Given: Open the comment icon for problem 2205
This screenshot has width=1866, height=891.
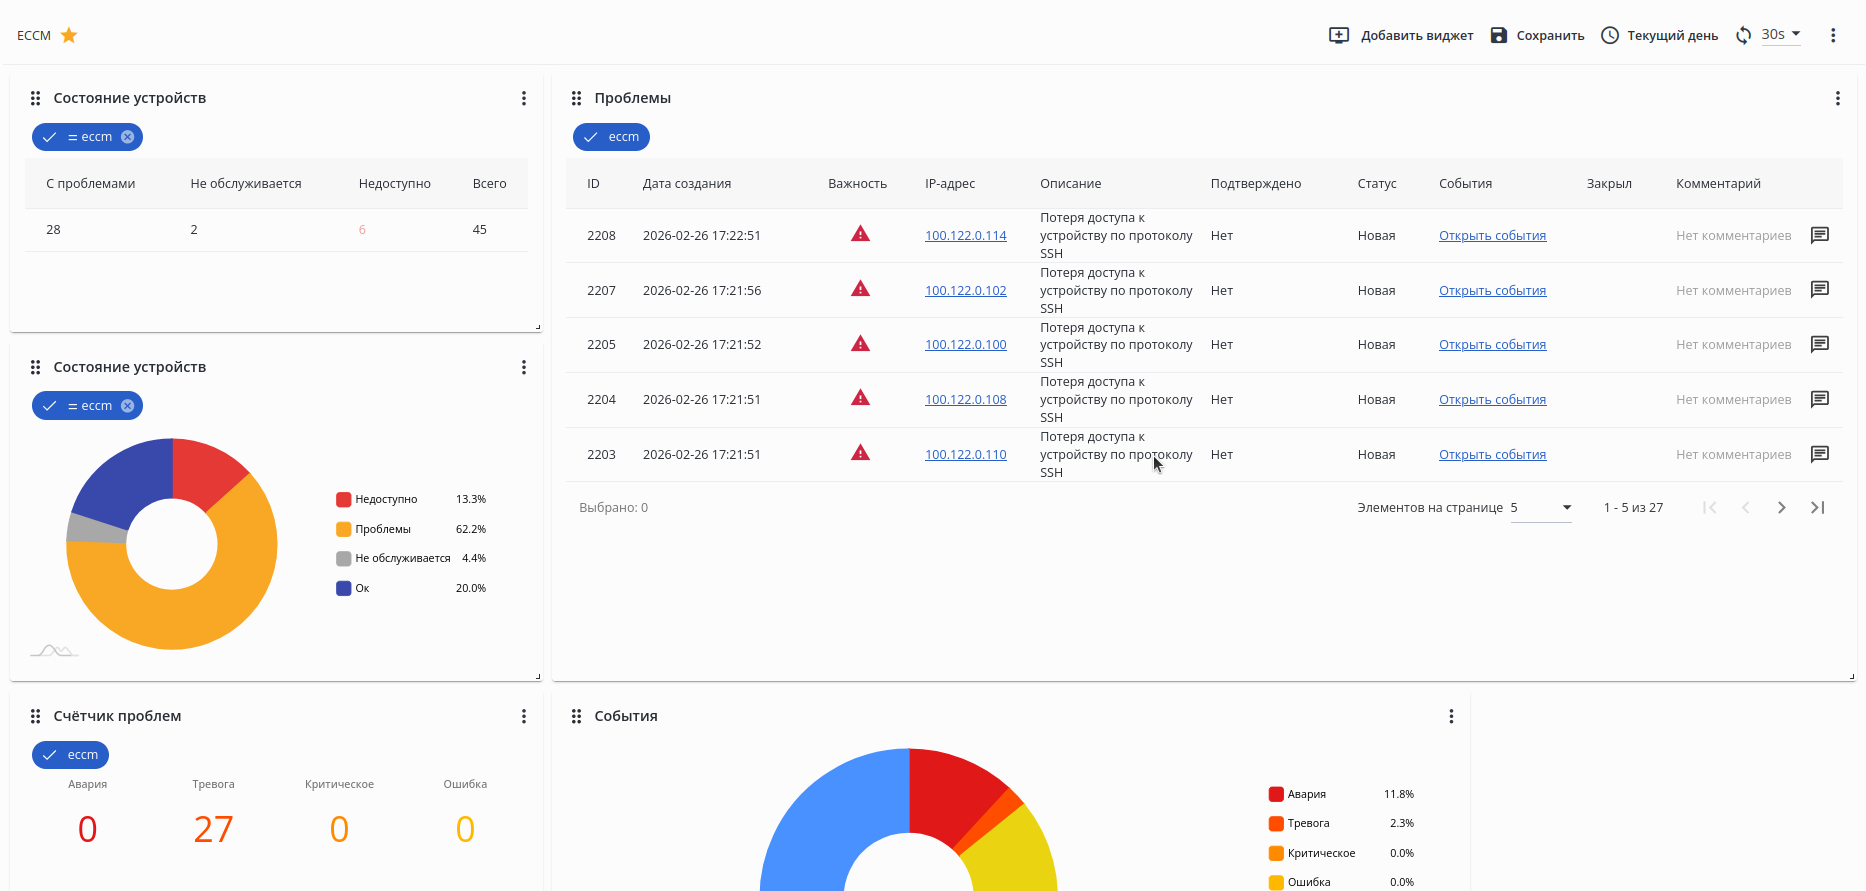Looking at the screenshot, I should 1819,345.
